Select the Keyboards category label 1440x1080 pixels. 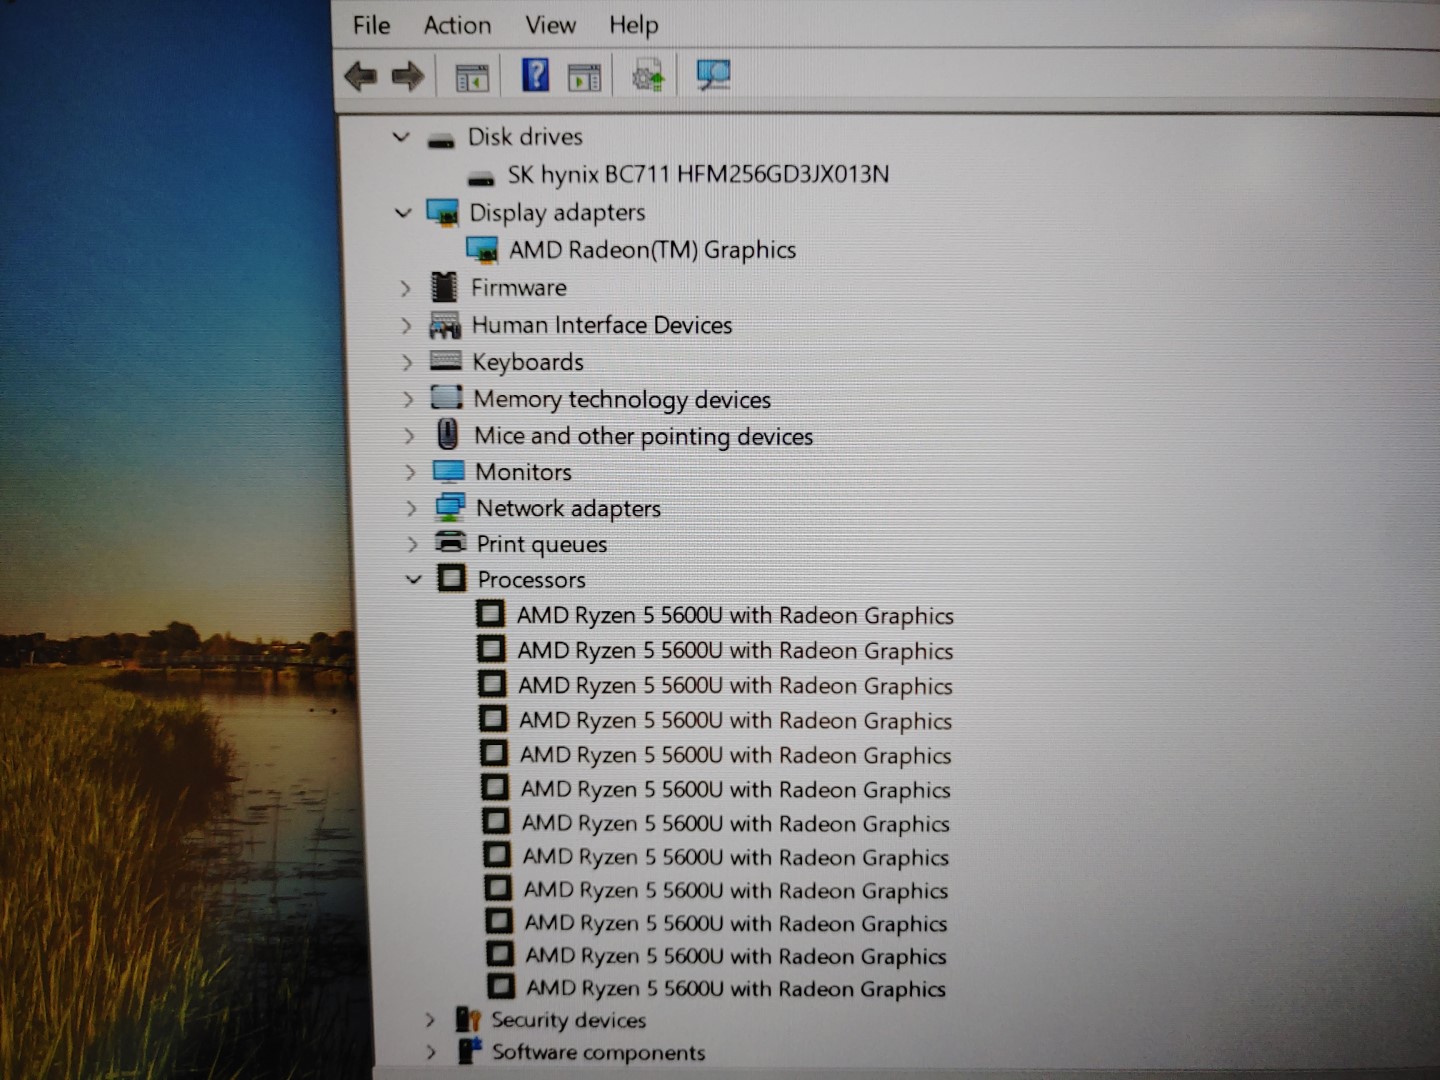[527, 362]
